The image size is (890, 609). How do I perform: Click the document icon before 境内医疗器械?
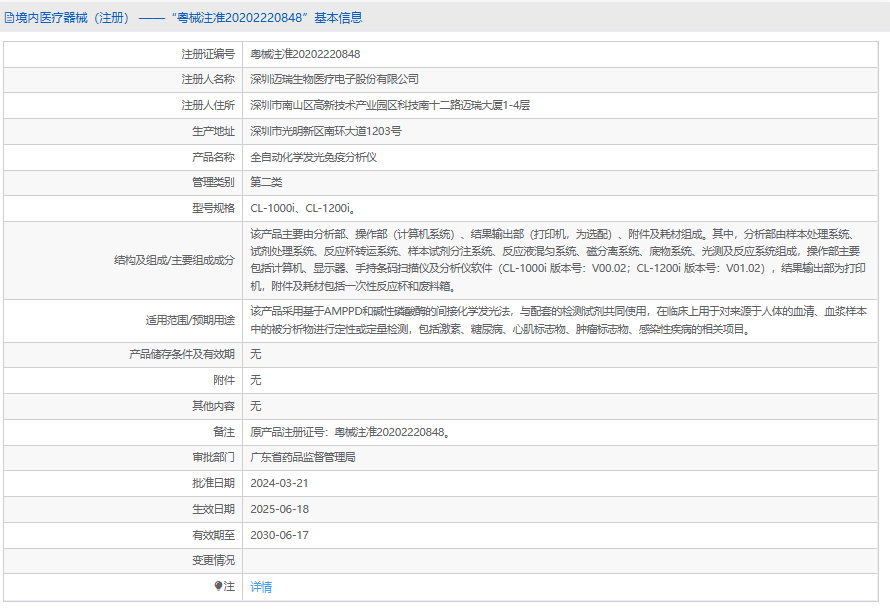pyautogui.click(x=9, y=18)
